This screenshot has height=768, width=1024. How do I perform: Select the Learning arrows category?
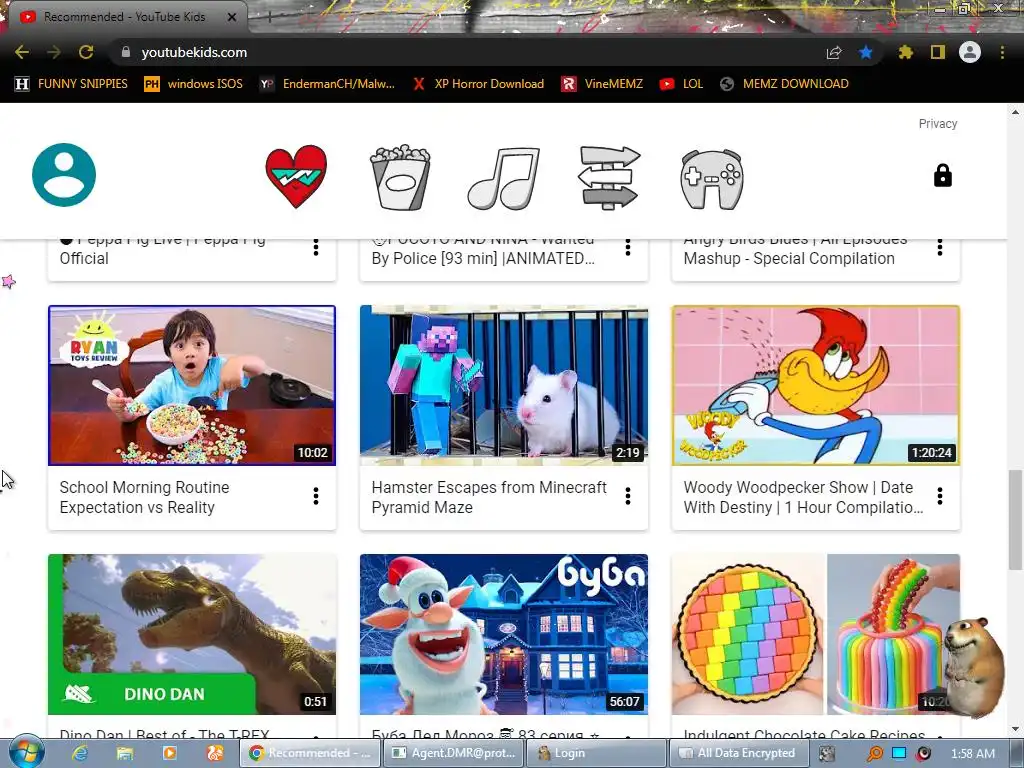(609, 178)
